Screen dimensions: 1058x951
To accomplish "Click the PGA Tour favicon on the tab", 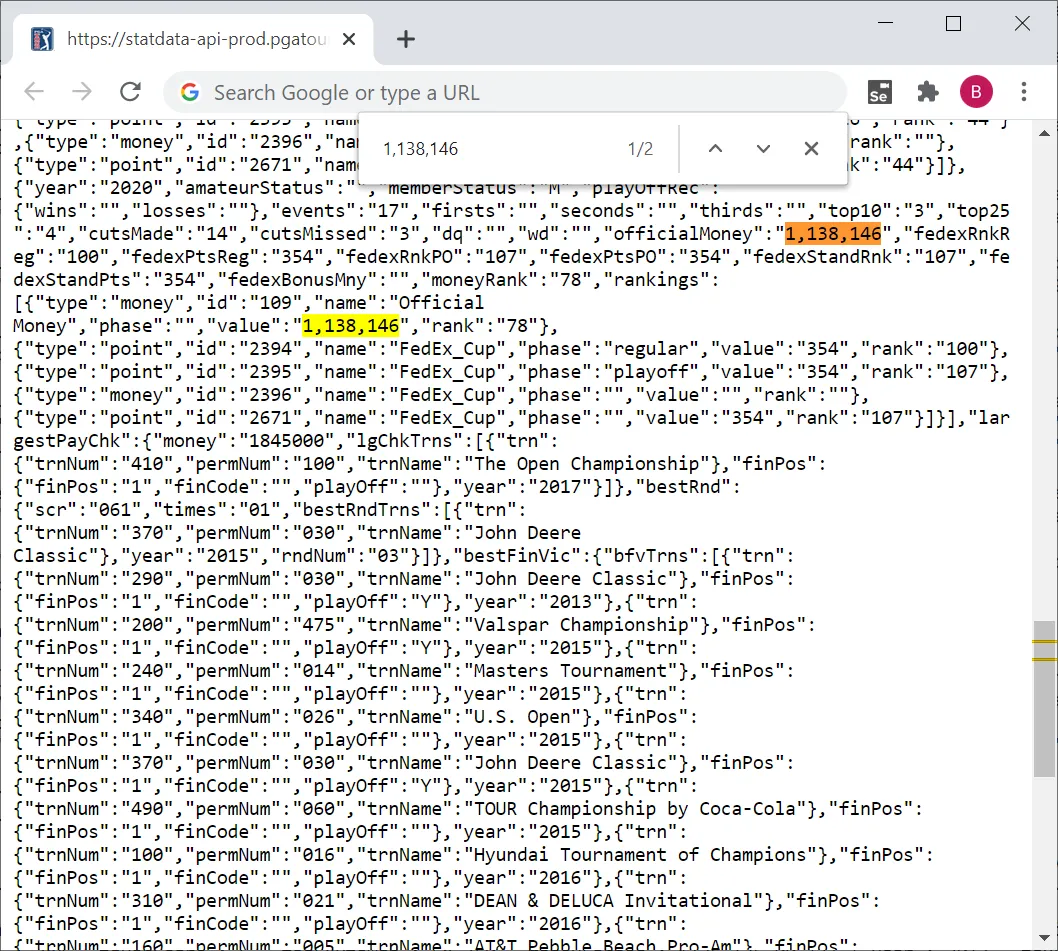I will point(43,39).
